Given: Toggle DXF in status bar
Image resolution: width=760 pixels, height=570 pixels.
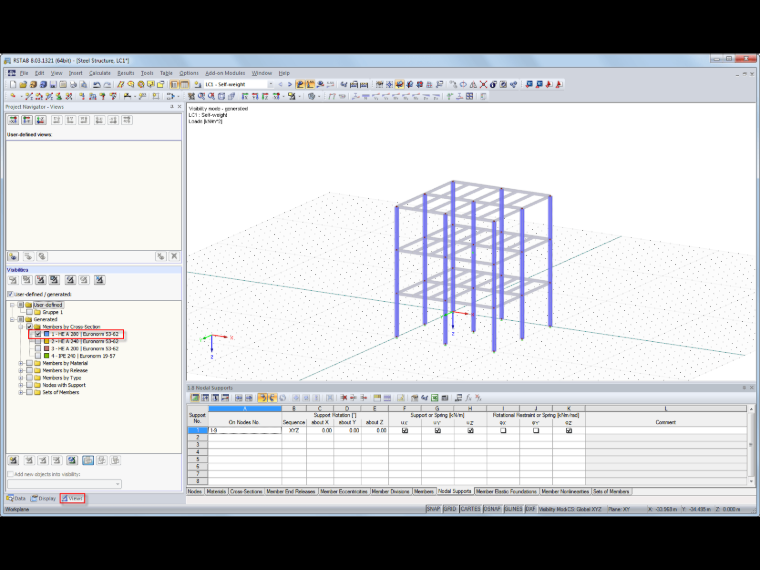Looking at the screenshot, I should click(531, 509).
